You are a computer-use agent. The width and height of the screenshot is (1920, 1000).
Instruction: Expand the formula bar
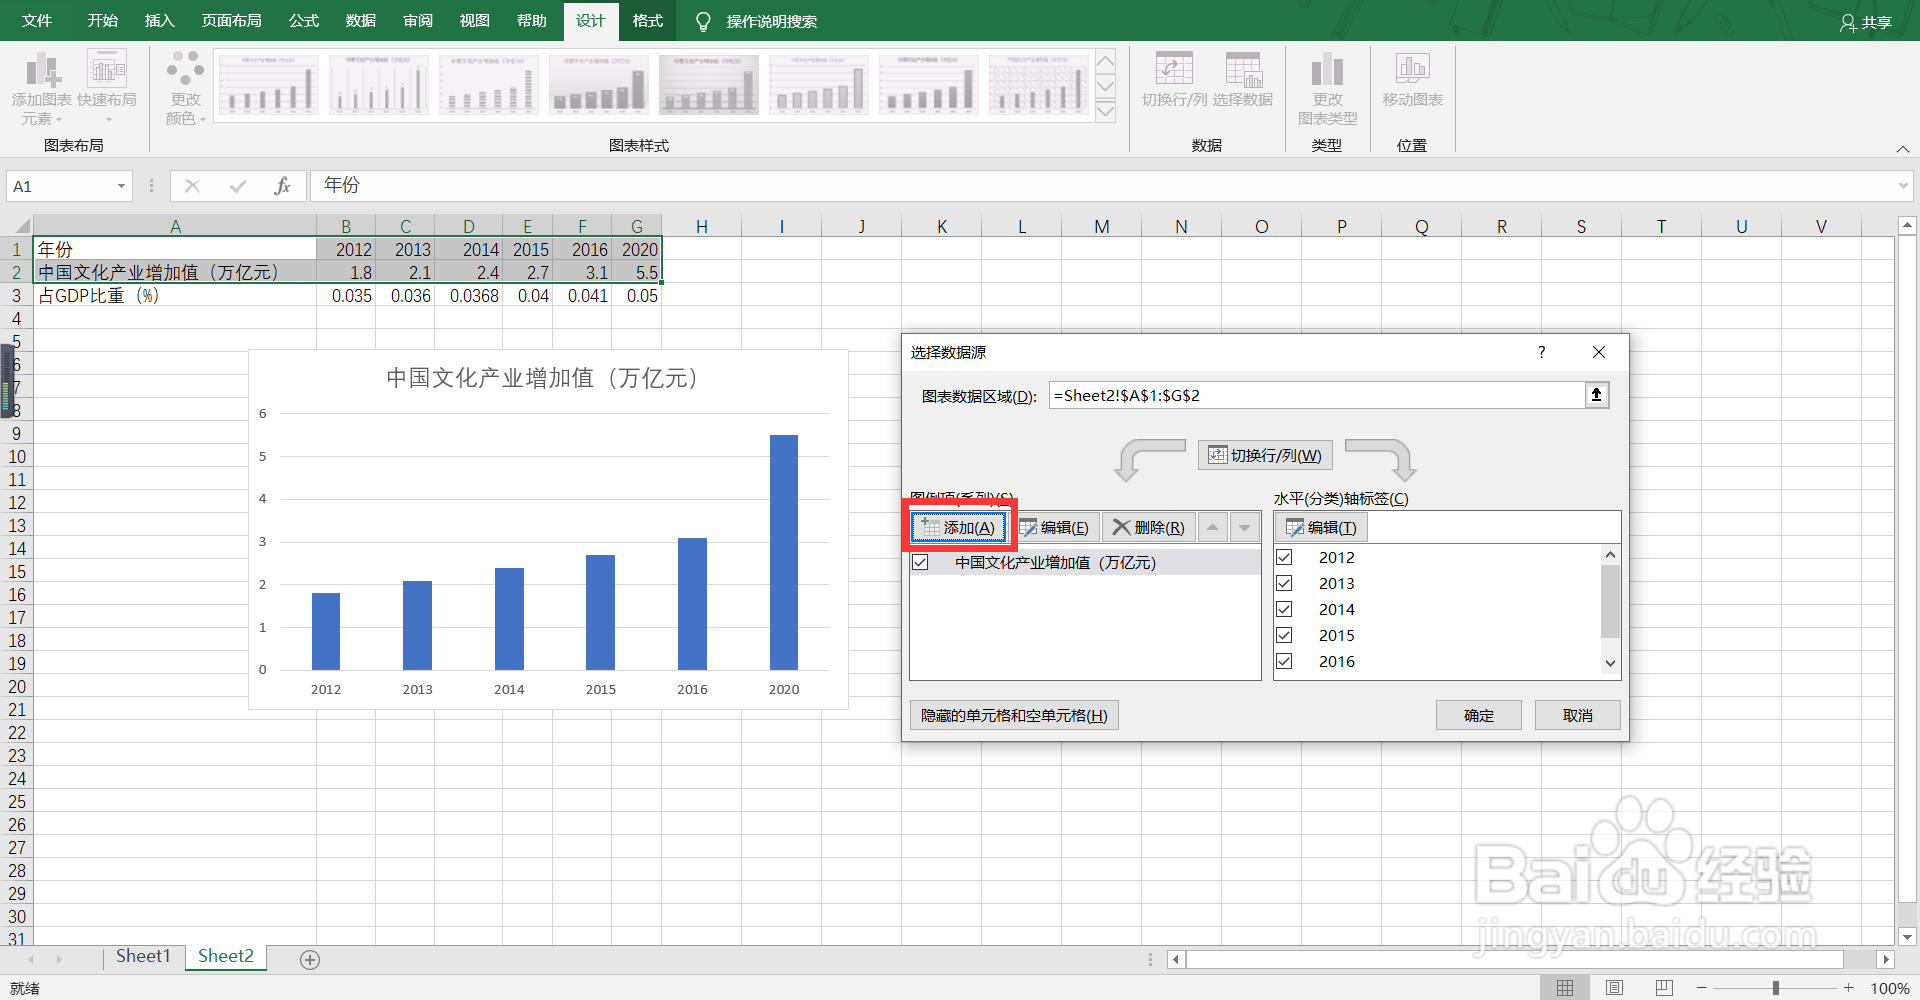pos(1903,186)
